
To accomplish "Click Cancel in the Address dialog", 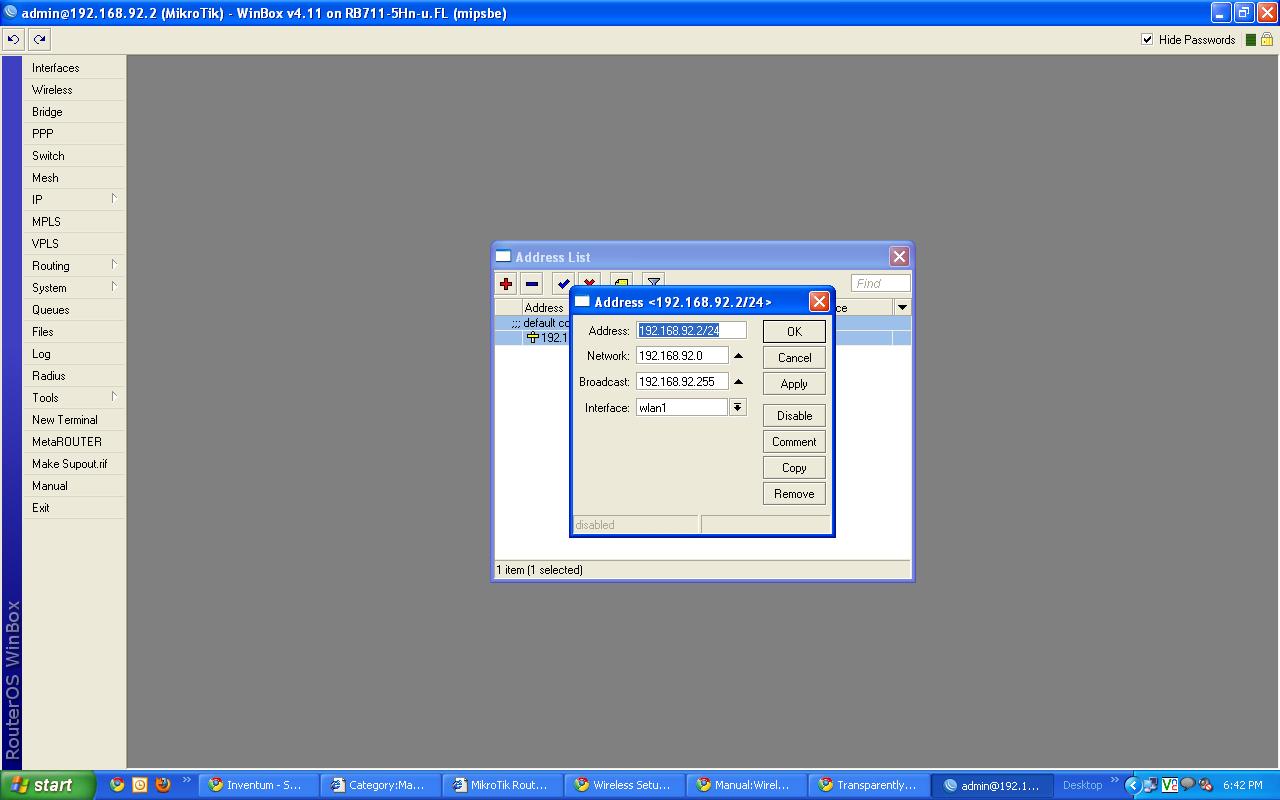I will click(x=794, y=357).
